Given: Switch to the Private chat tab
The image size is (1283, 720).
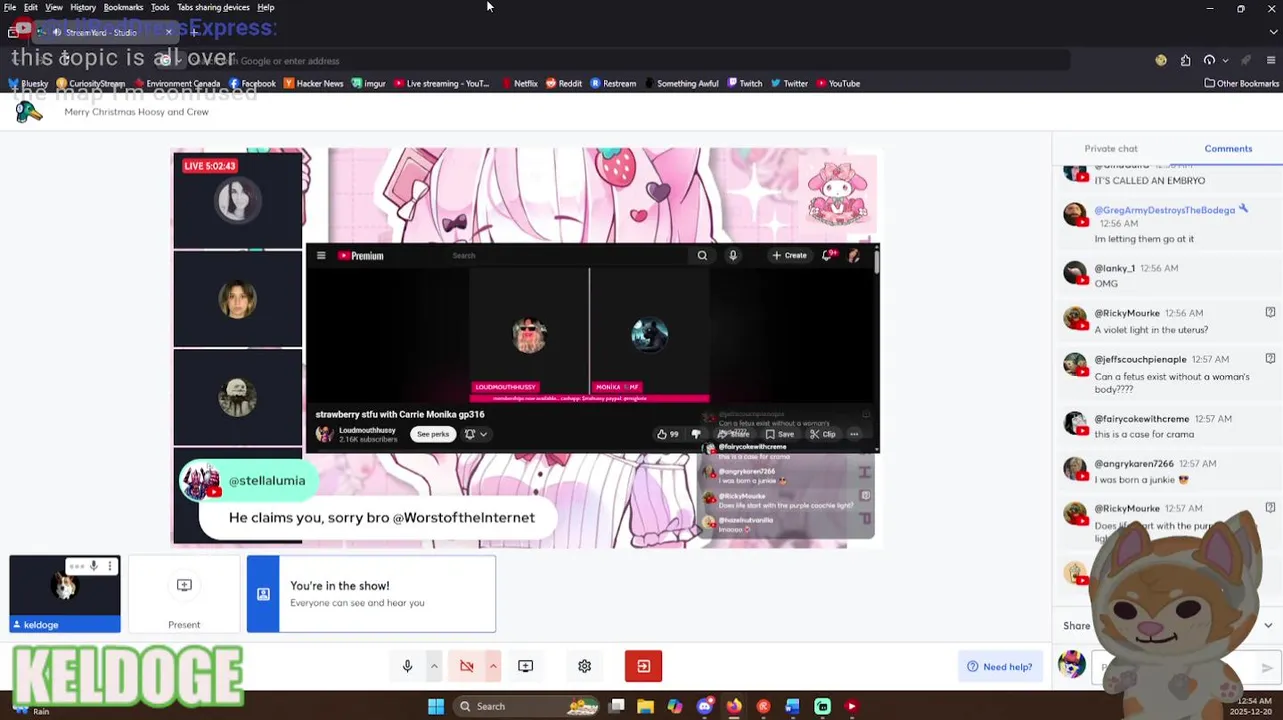Looking at the screenshot, I should pyautogui.click(x=1110, y=148).
